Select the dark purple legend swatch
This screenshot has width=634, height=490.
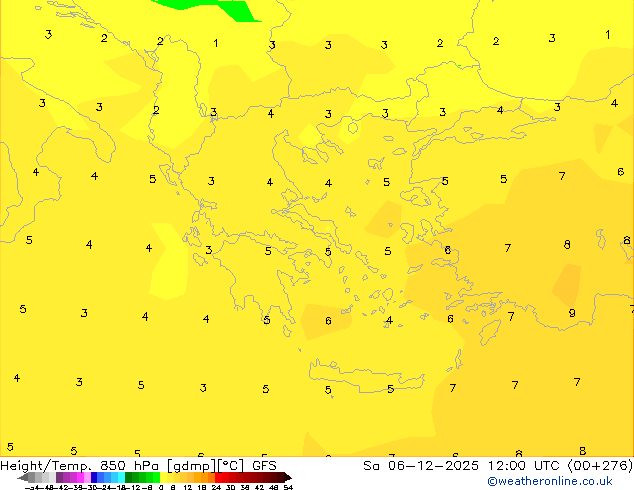coord(59,477)
